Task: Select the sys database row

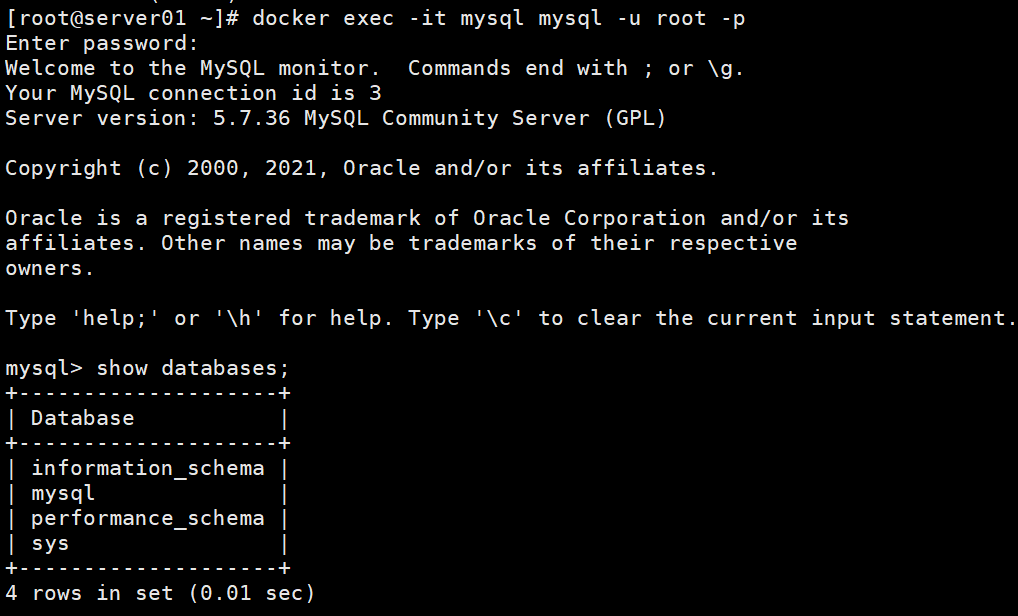Action: (x=147, y=543)
